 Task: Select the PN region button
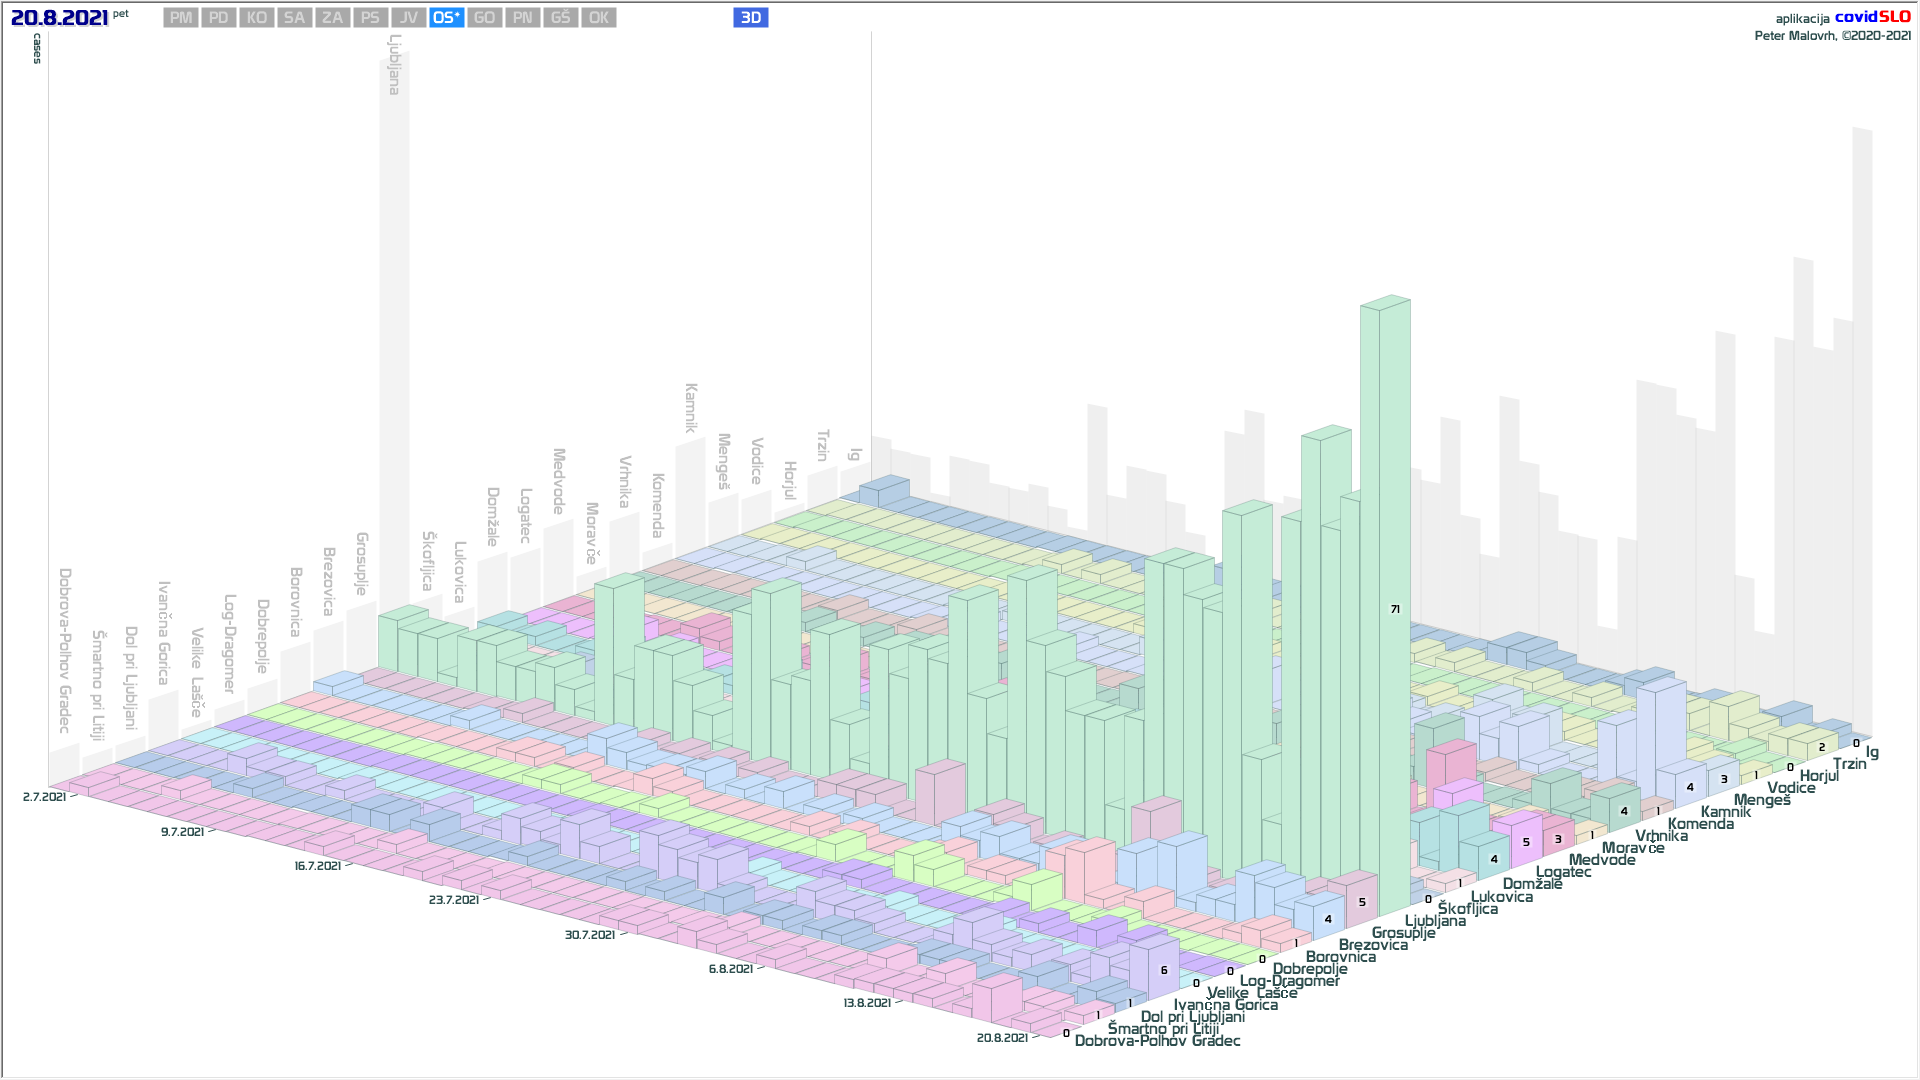(x=522, y=18)
